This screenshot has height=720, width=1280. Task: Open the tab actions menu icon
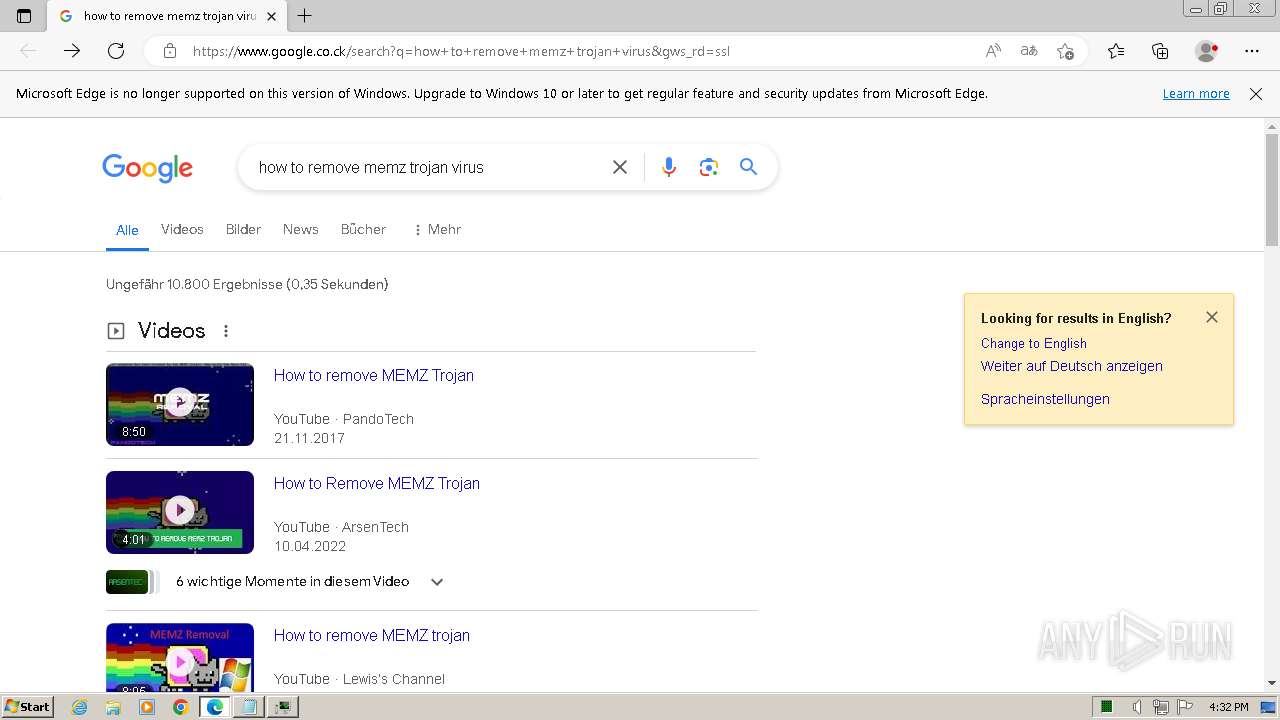24,16
